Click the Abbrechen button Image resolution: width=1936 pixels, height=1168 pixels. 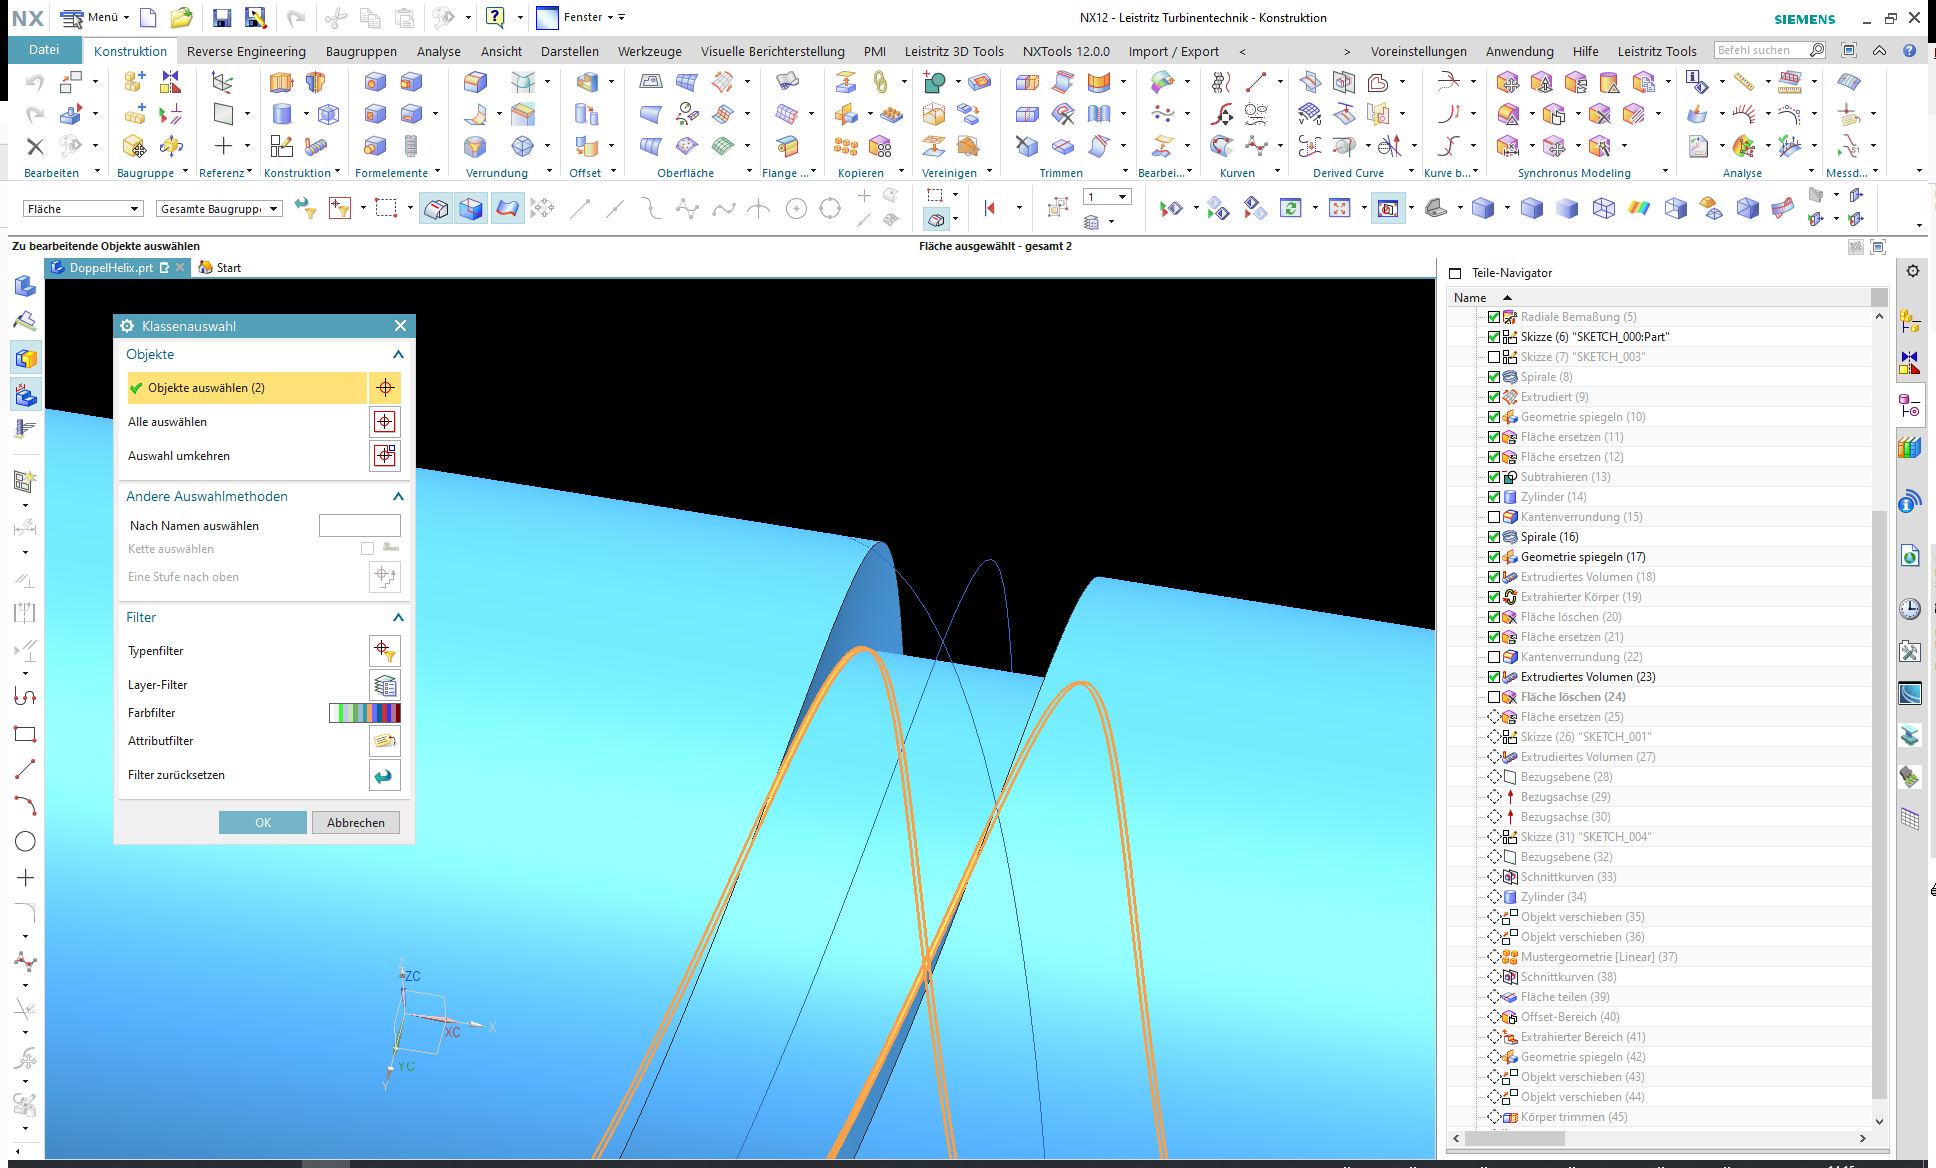pos(356,822)
